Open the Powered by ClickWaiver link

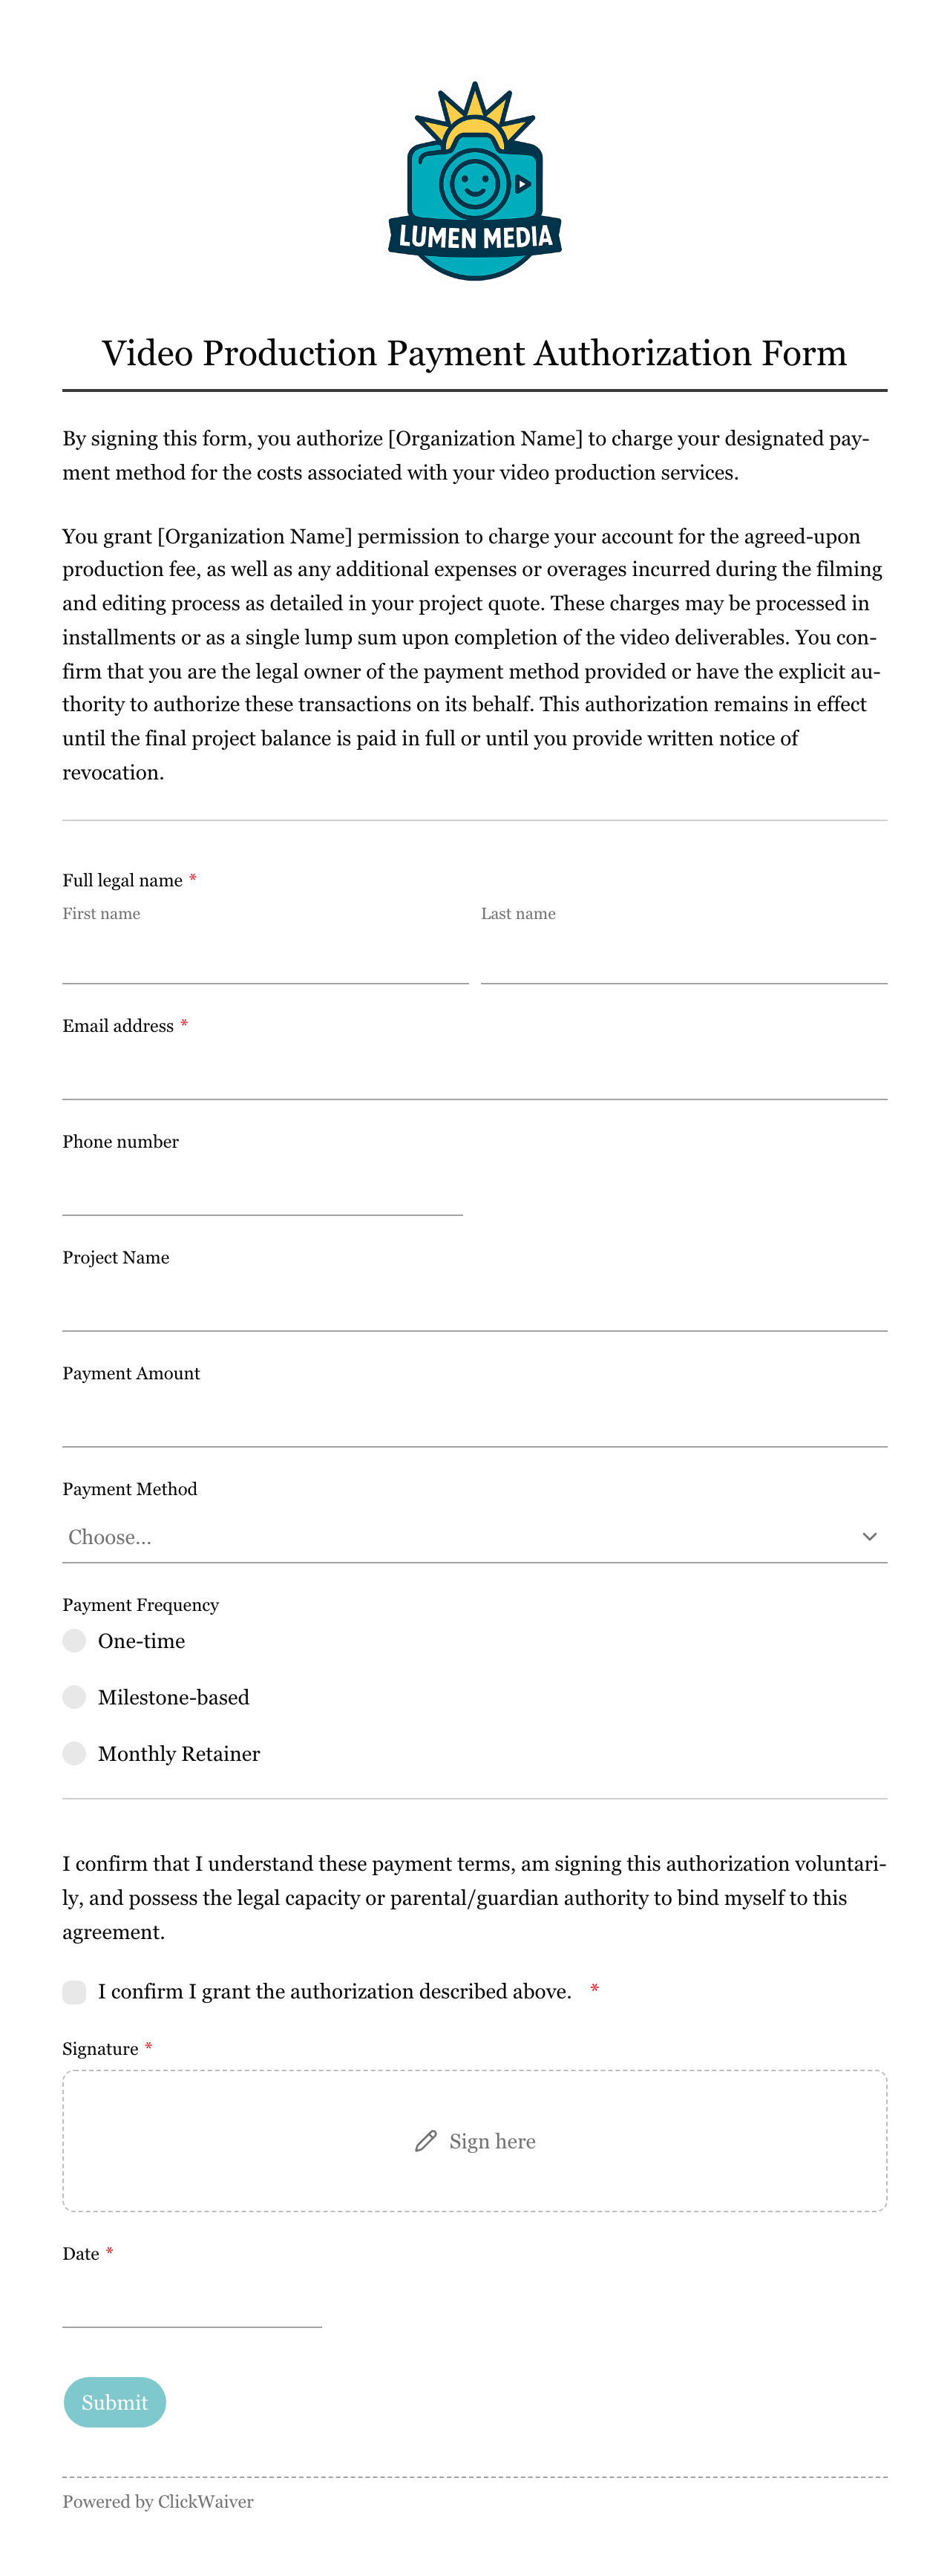point(158,2500)
